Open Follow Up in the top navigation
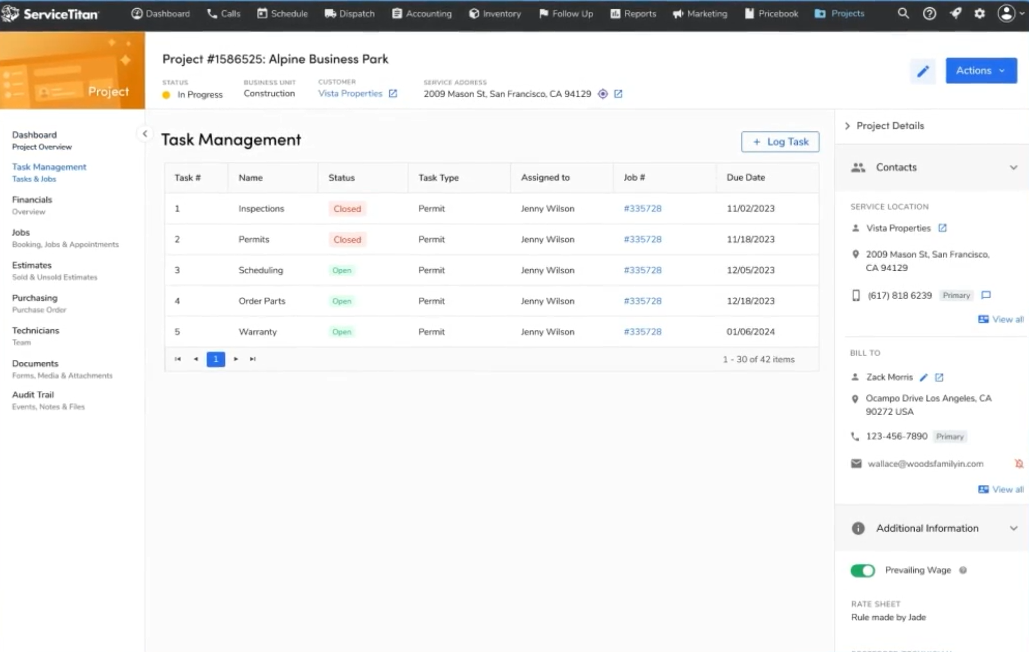The height and width of the screenshot is (652, 1029). 565,13
